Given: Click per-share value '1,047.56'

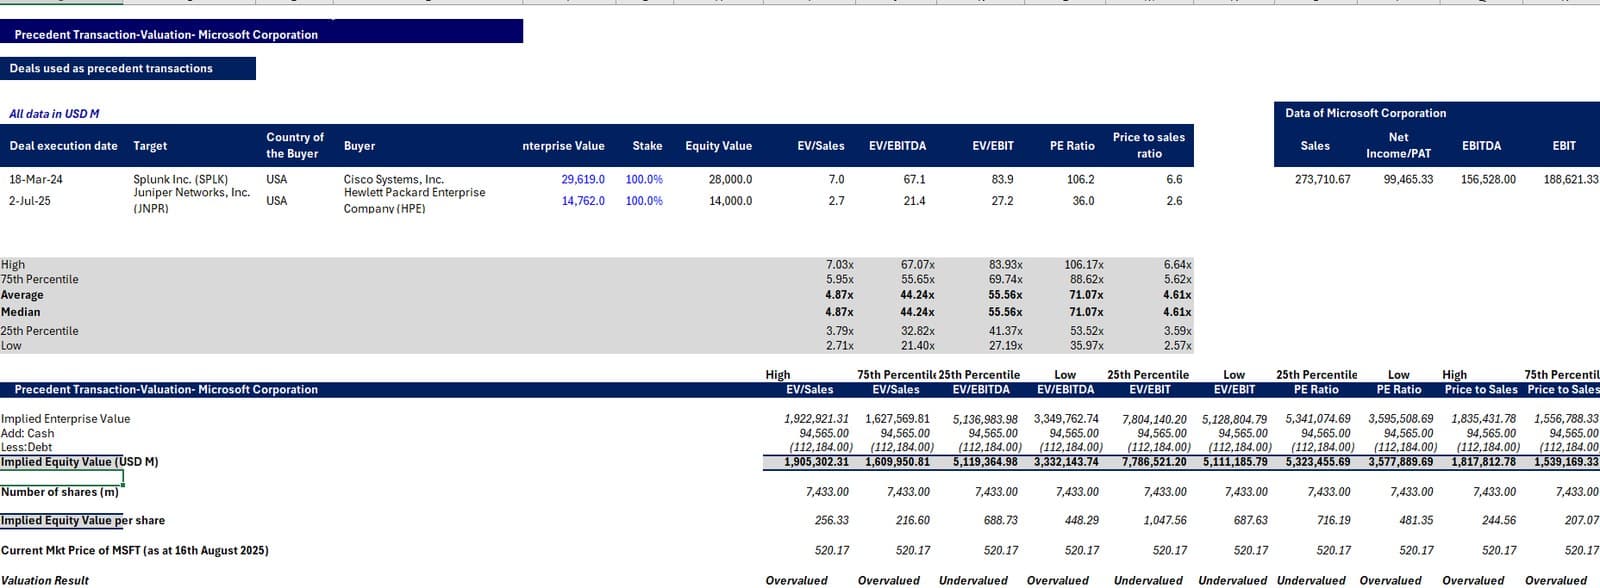Looking at the screenshot, I should pos(1165,521).
